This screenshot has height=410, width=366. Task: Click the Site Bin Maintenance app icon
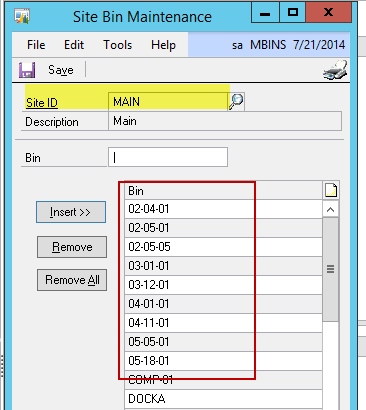click(x=22, y=16)
